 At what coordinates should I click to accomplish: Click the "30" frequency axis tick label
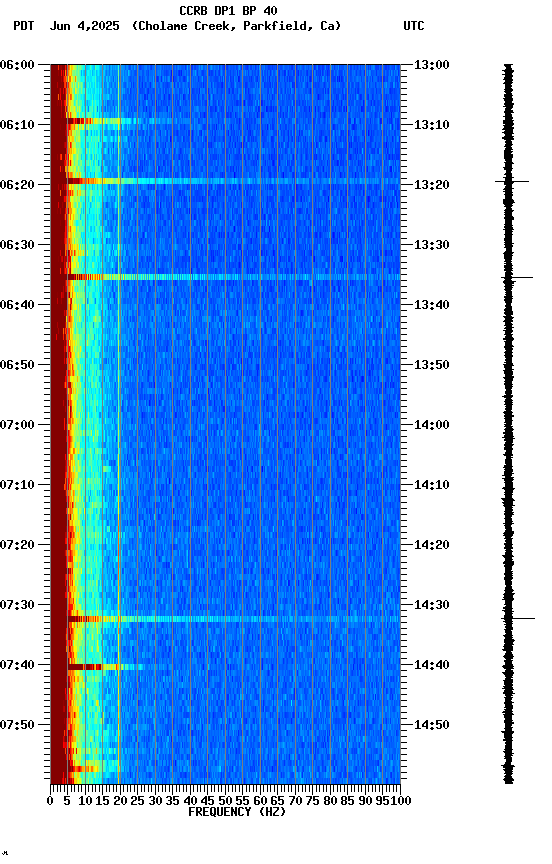[155, 801]
